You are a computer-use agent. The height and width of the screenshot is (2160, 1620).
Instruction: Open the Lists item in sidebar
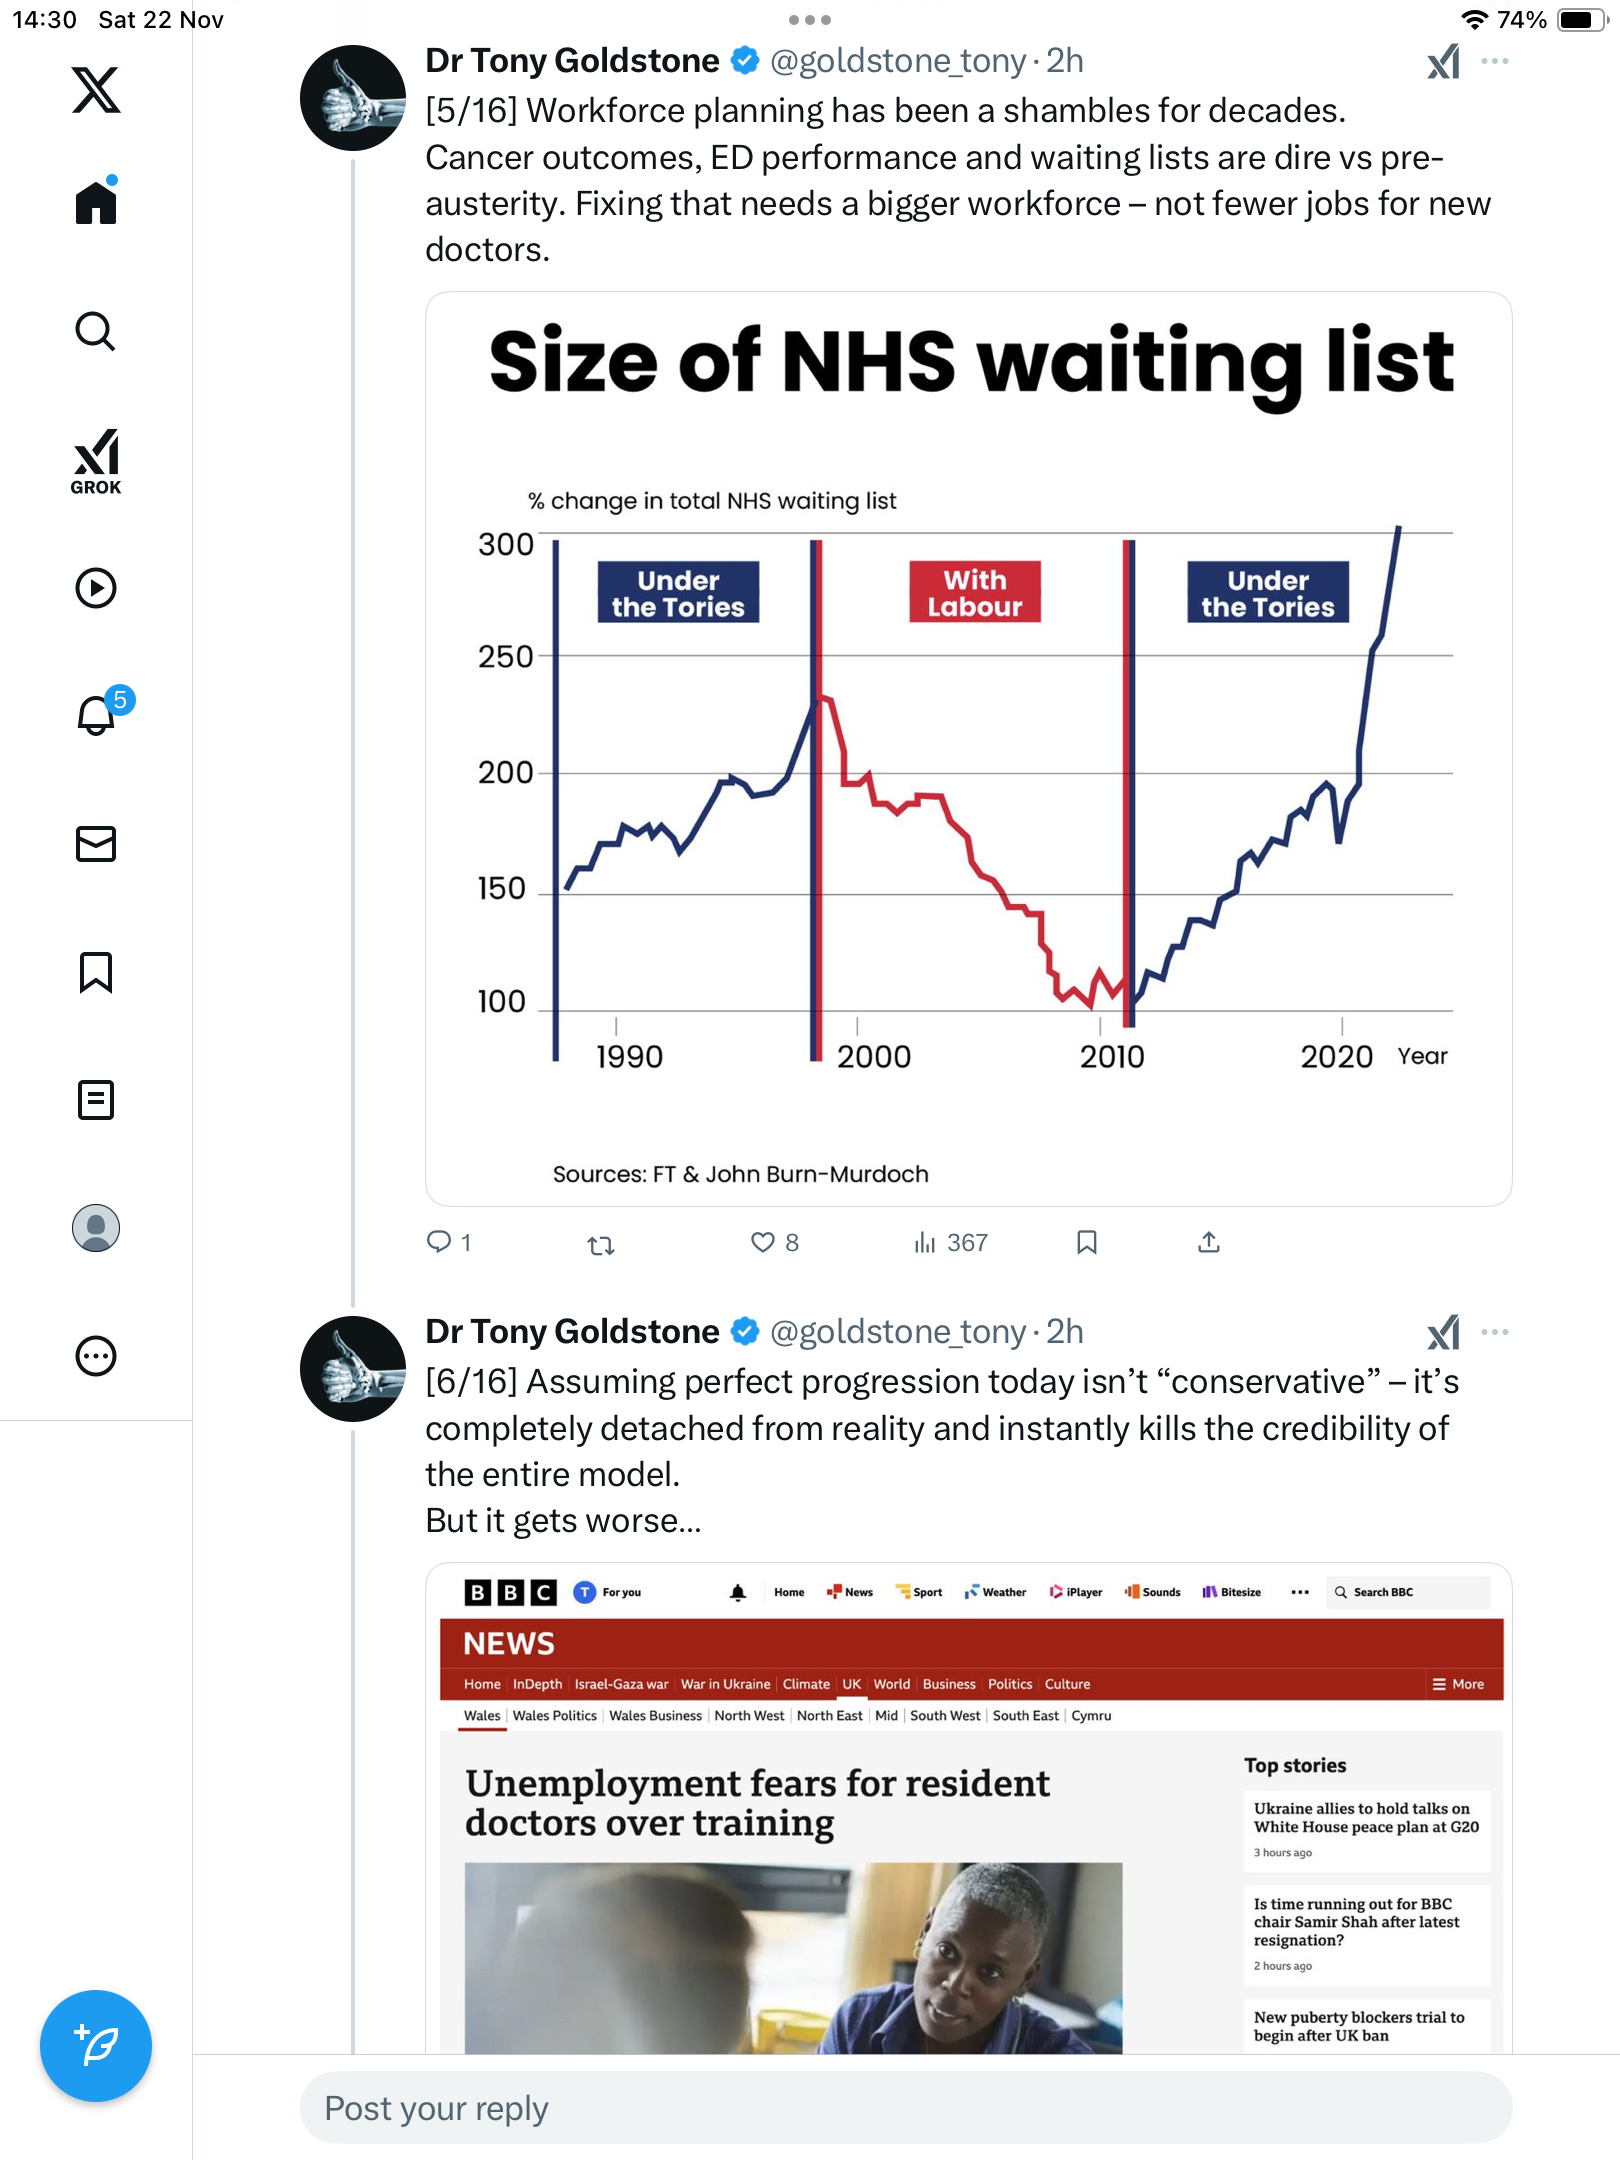pyautogui.click(x=96, y=1100)
